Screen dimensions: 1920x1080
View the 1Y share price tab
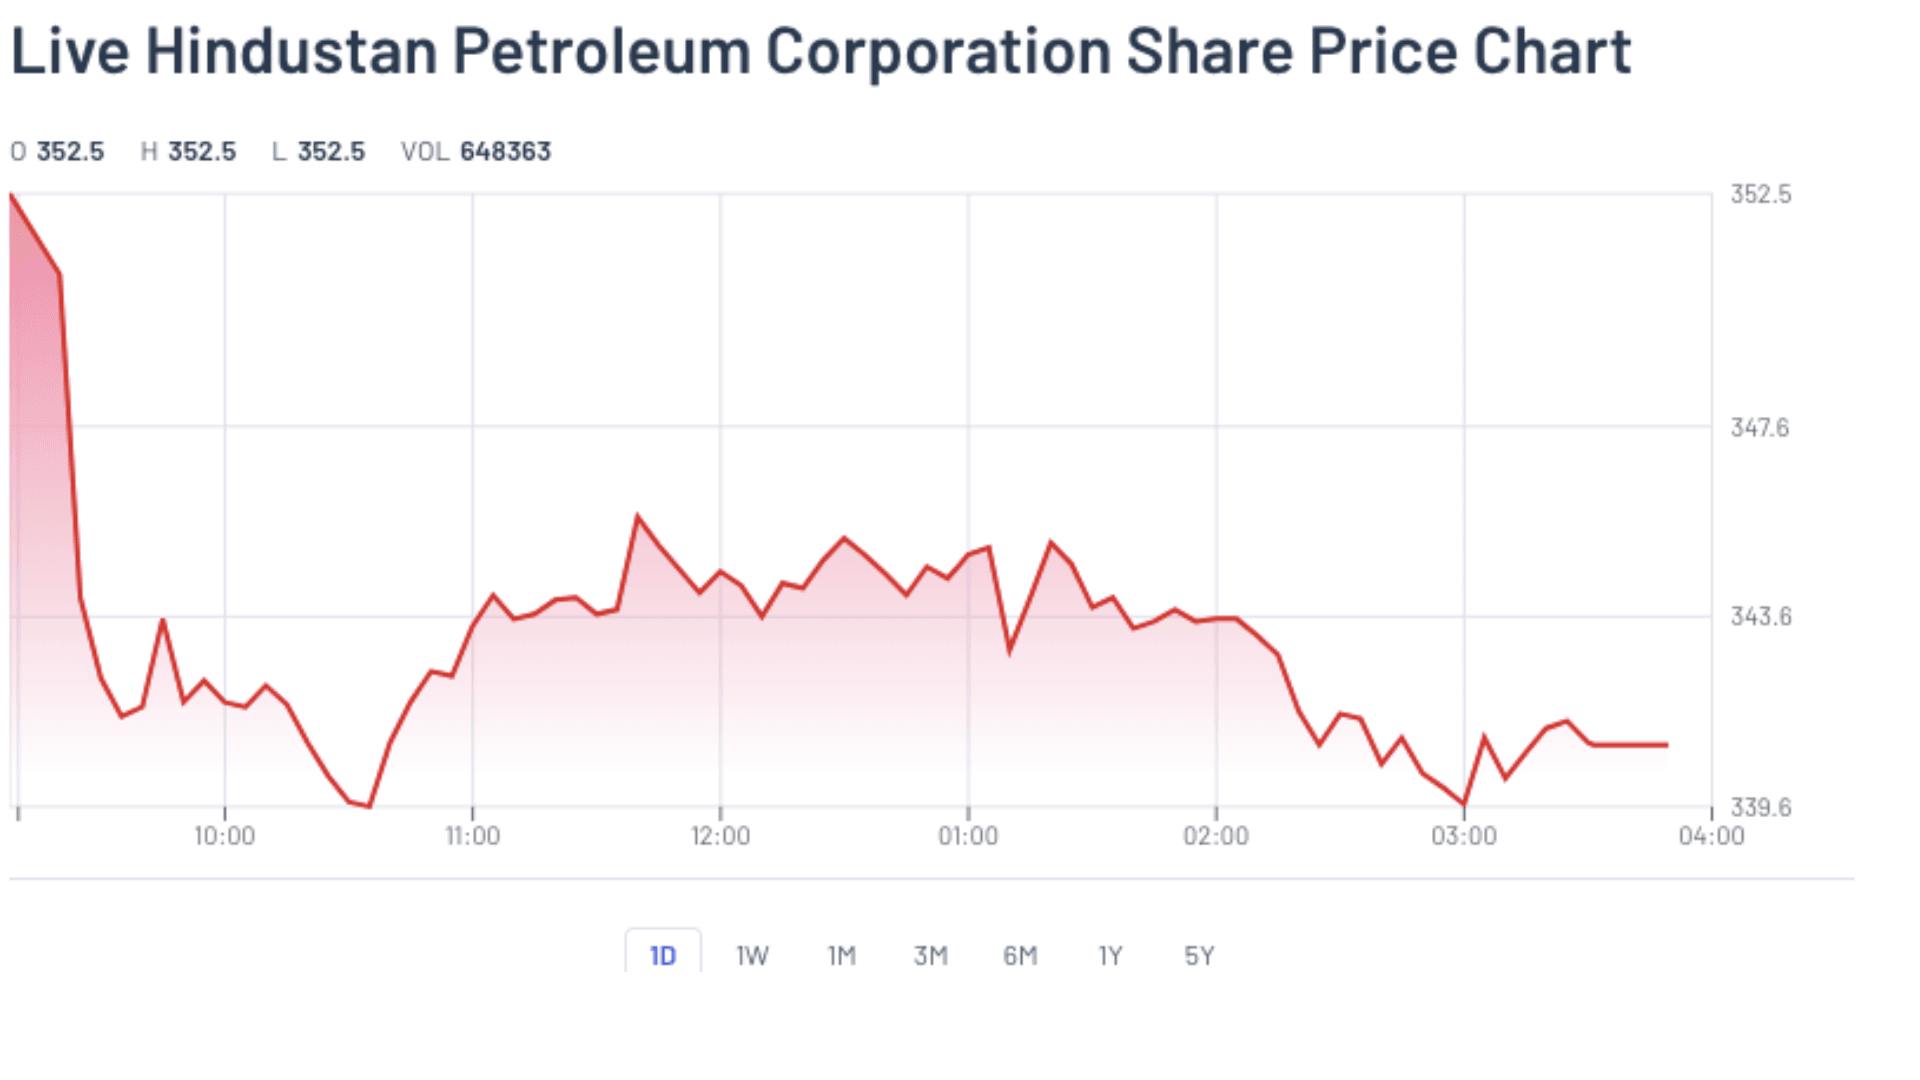point(1110,956)
